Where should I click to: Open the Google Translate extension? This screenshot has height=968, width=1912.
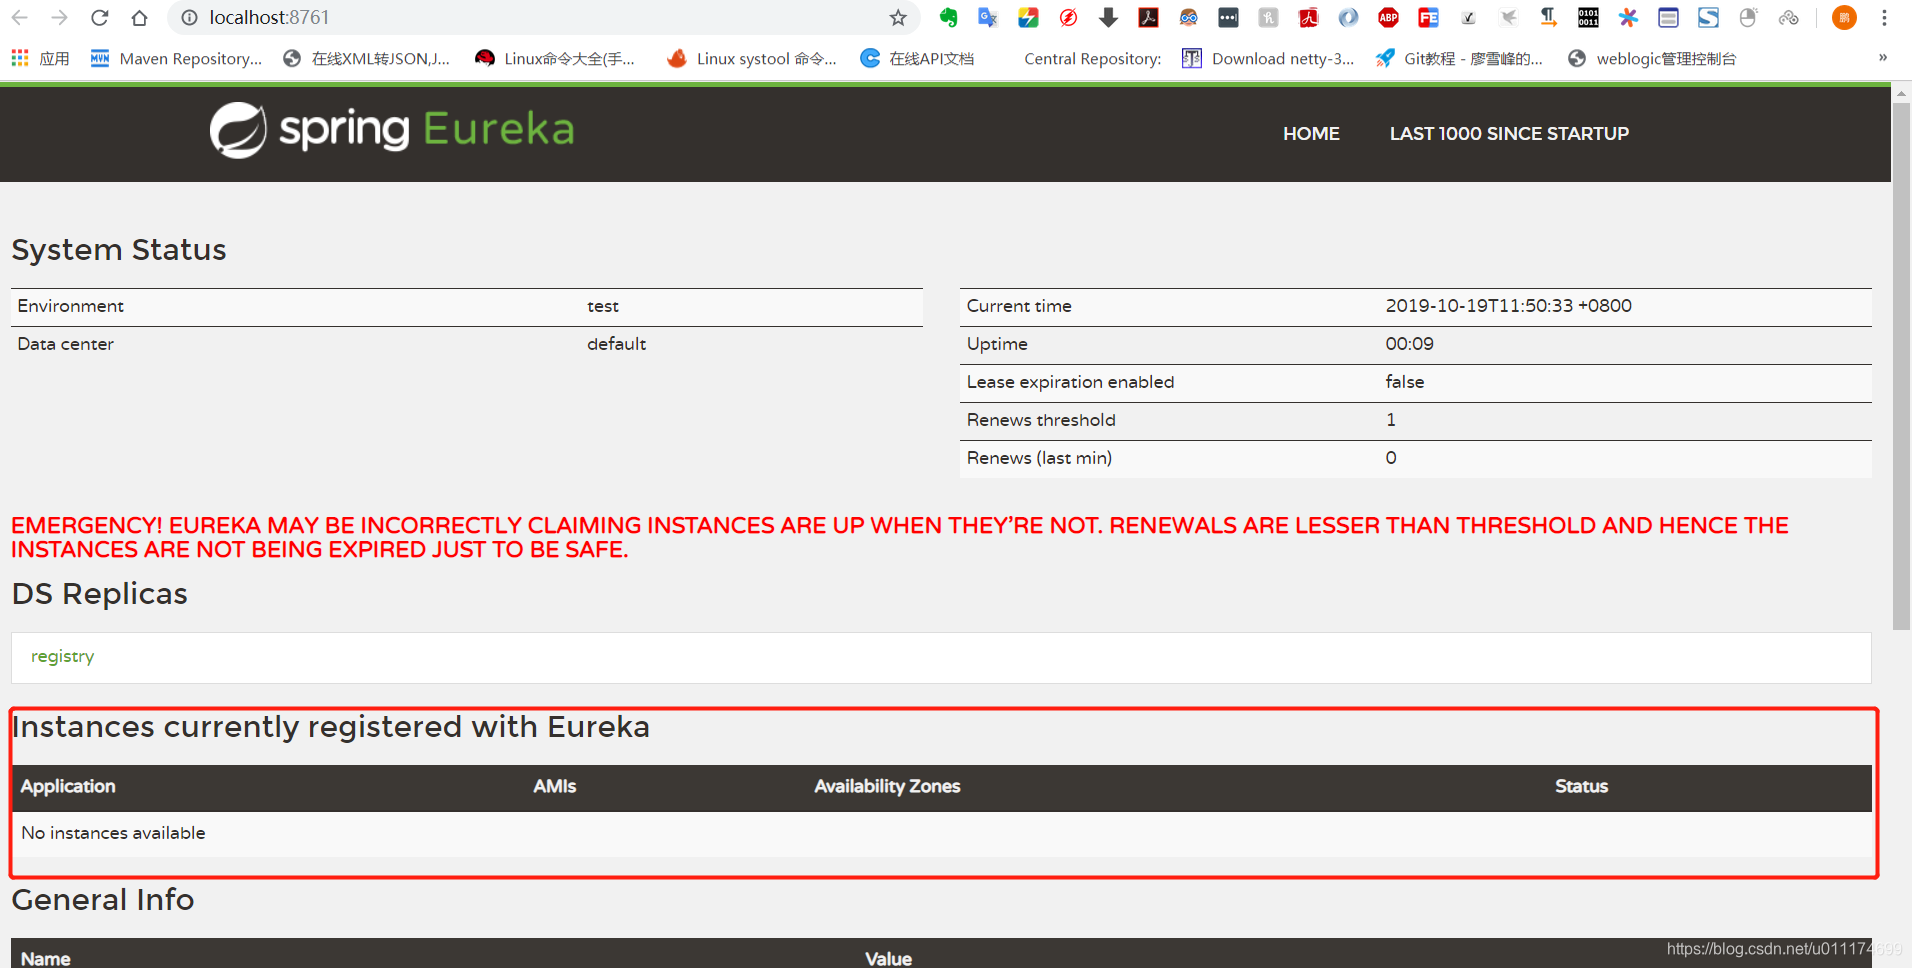coord(988,18)
